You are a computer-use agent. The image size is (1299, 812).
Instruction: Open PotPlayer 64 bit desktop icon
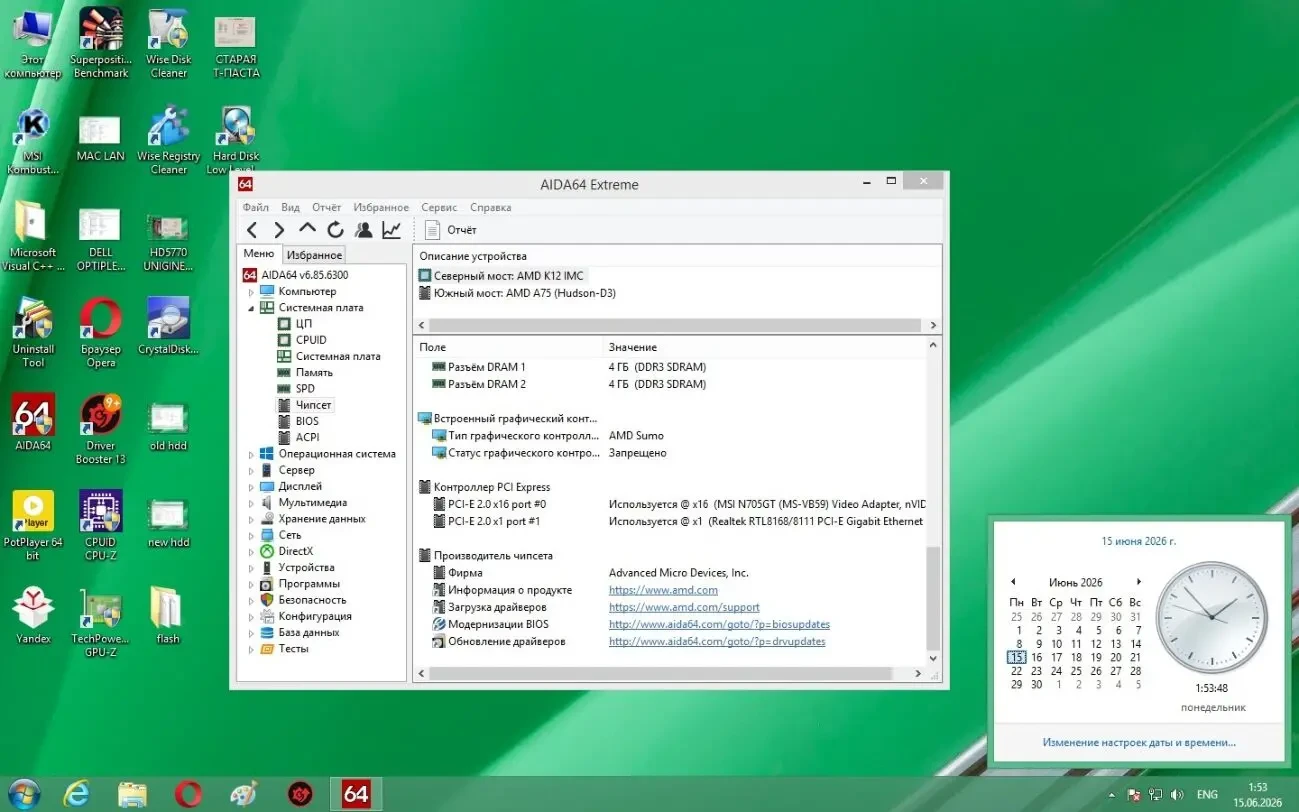(33, 526)
